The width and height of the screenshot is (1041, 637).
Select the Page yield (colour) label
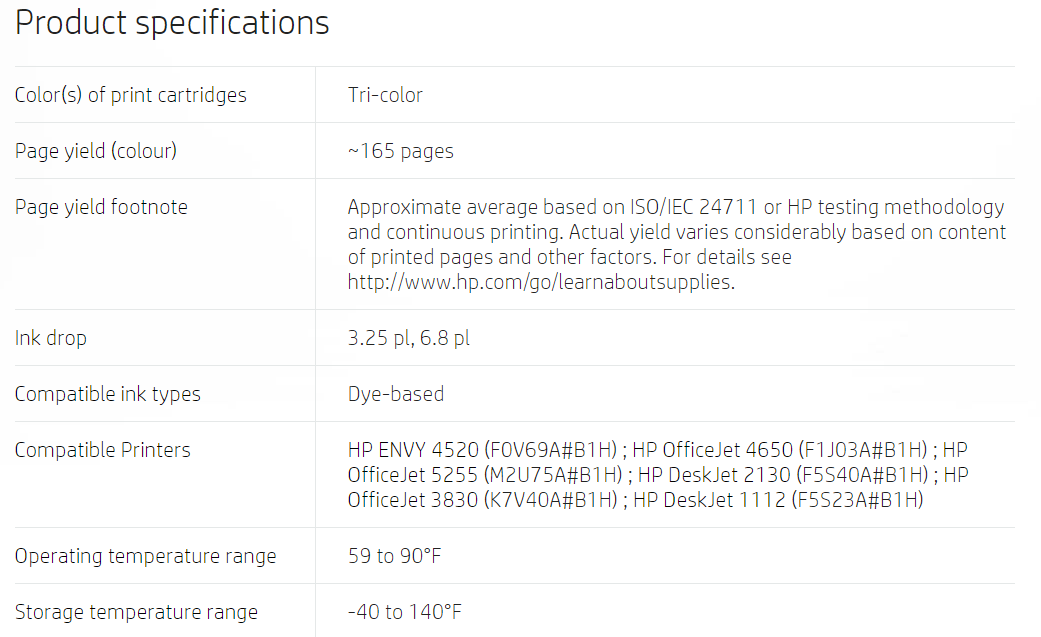[x=96, y=151]
